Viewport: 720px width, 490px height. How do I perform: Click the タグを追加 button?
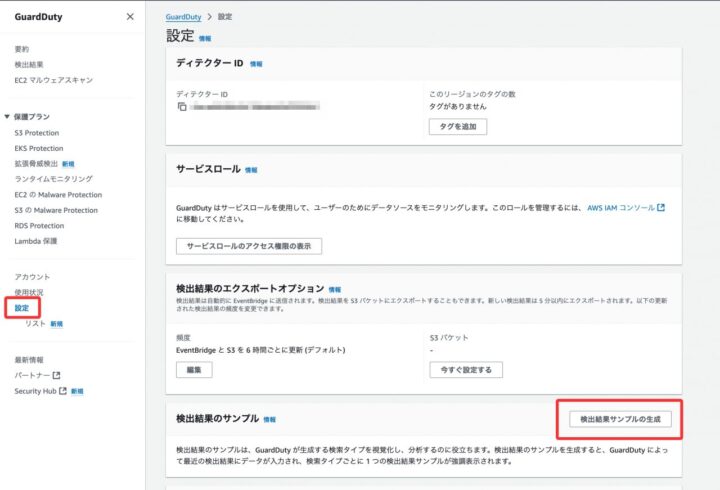(x=458, y=126)
